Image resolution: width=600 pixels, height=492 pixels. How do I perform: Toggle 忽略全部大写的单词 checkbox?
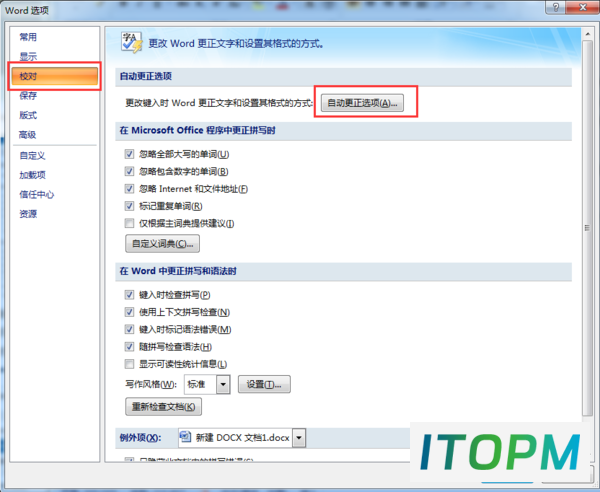(129, 154)
